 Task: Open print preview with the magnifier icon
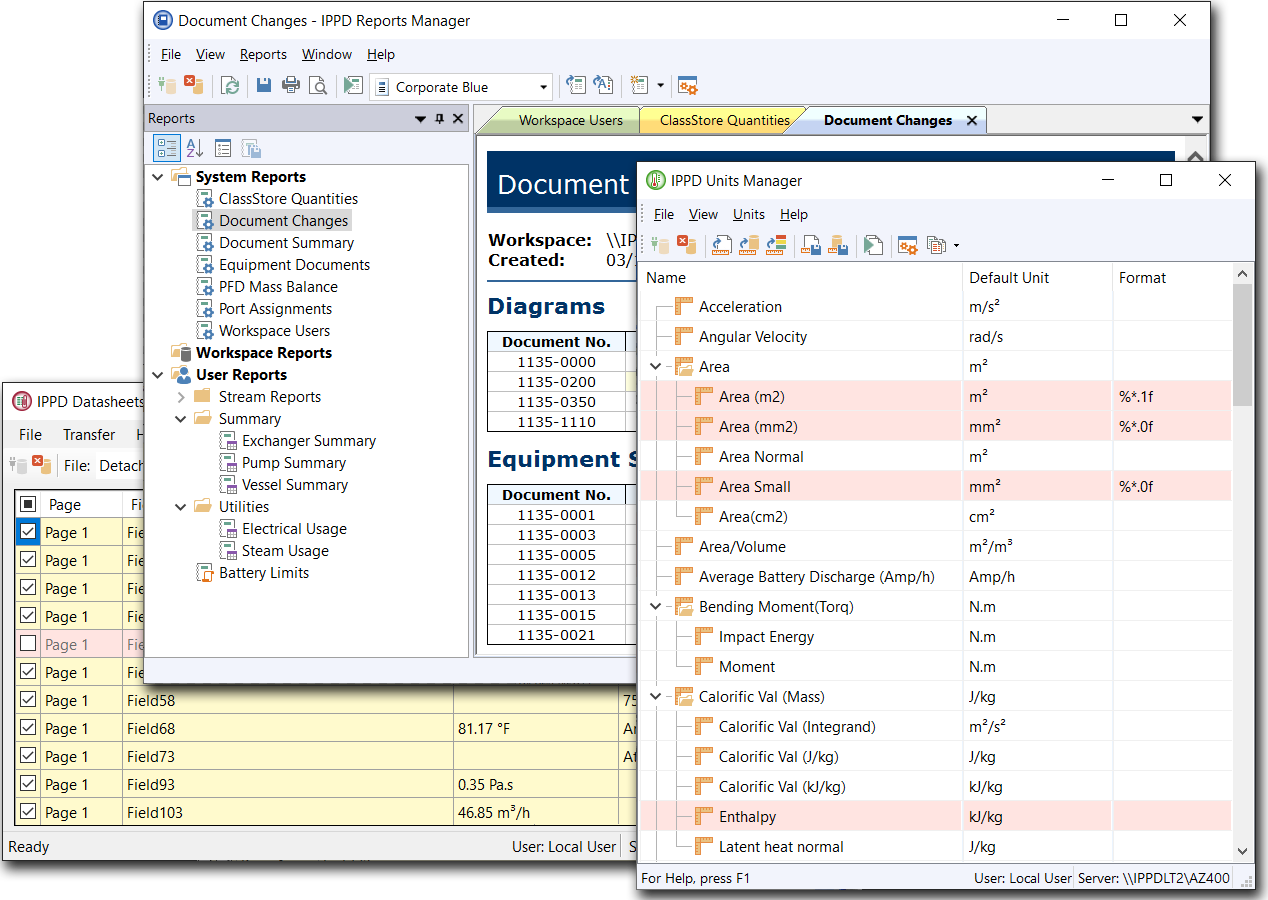click(318, 86)
